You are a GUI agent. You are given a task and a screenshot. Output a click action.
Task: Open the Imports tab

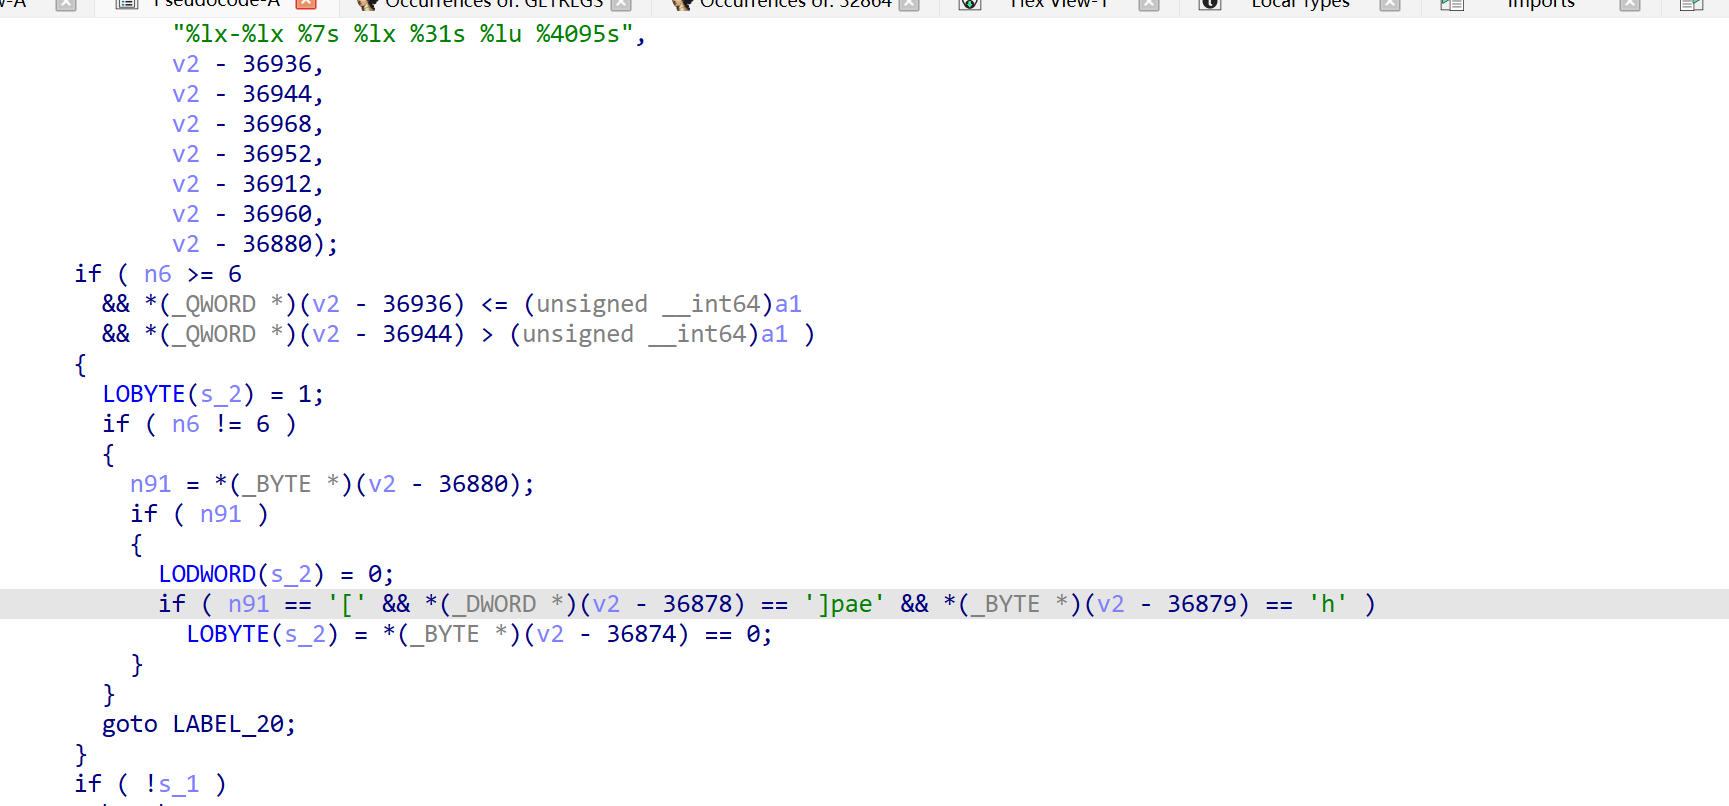coord(1541,4)
